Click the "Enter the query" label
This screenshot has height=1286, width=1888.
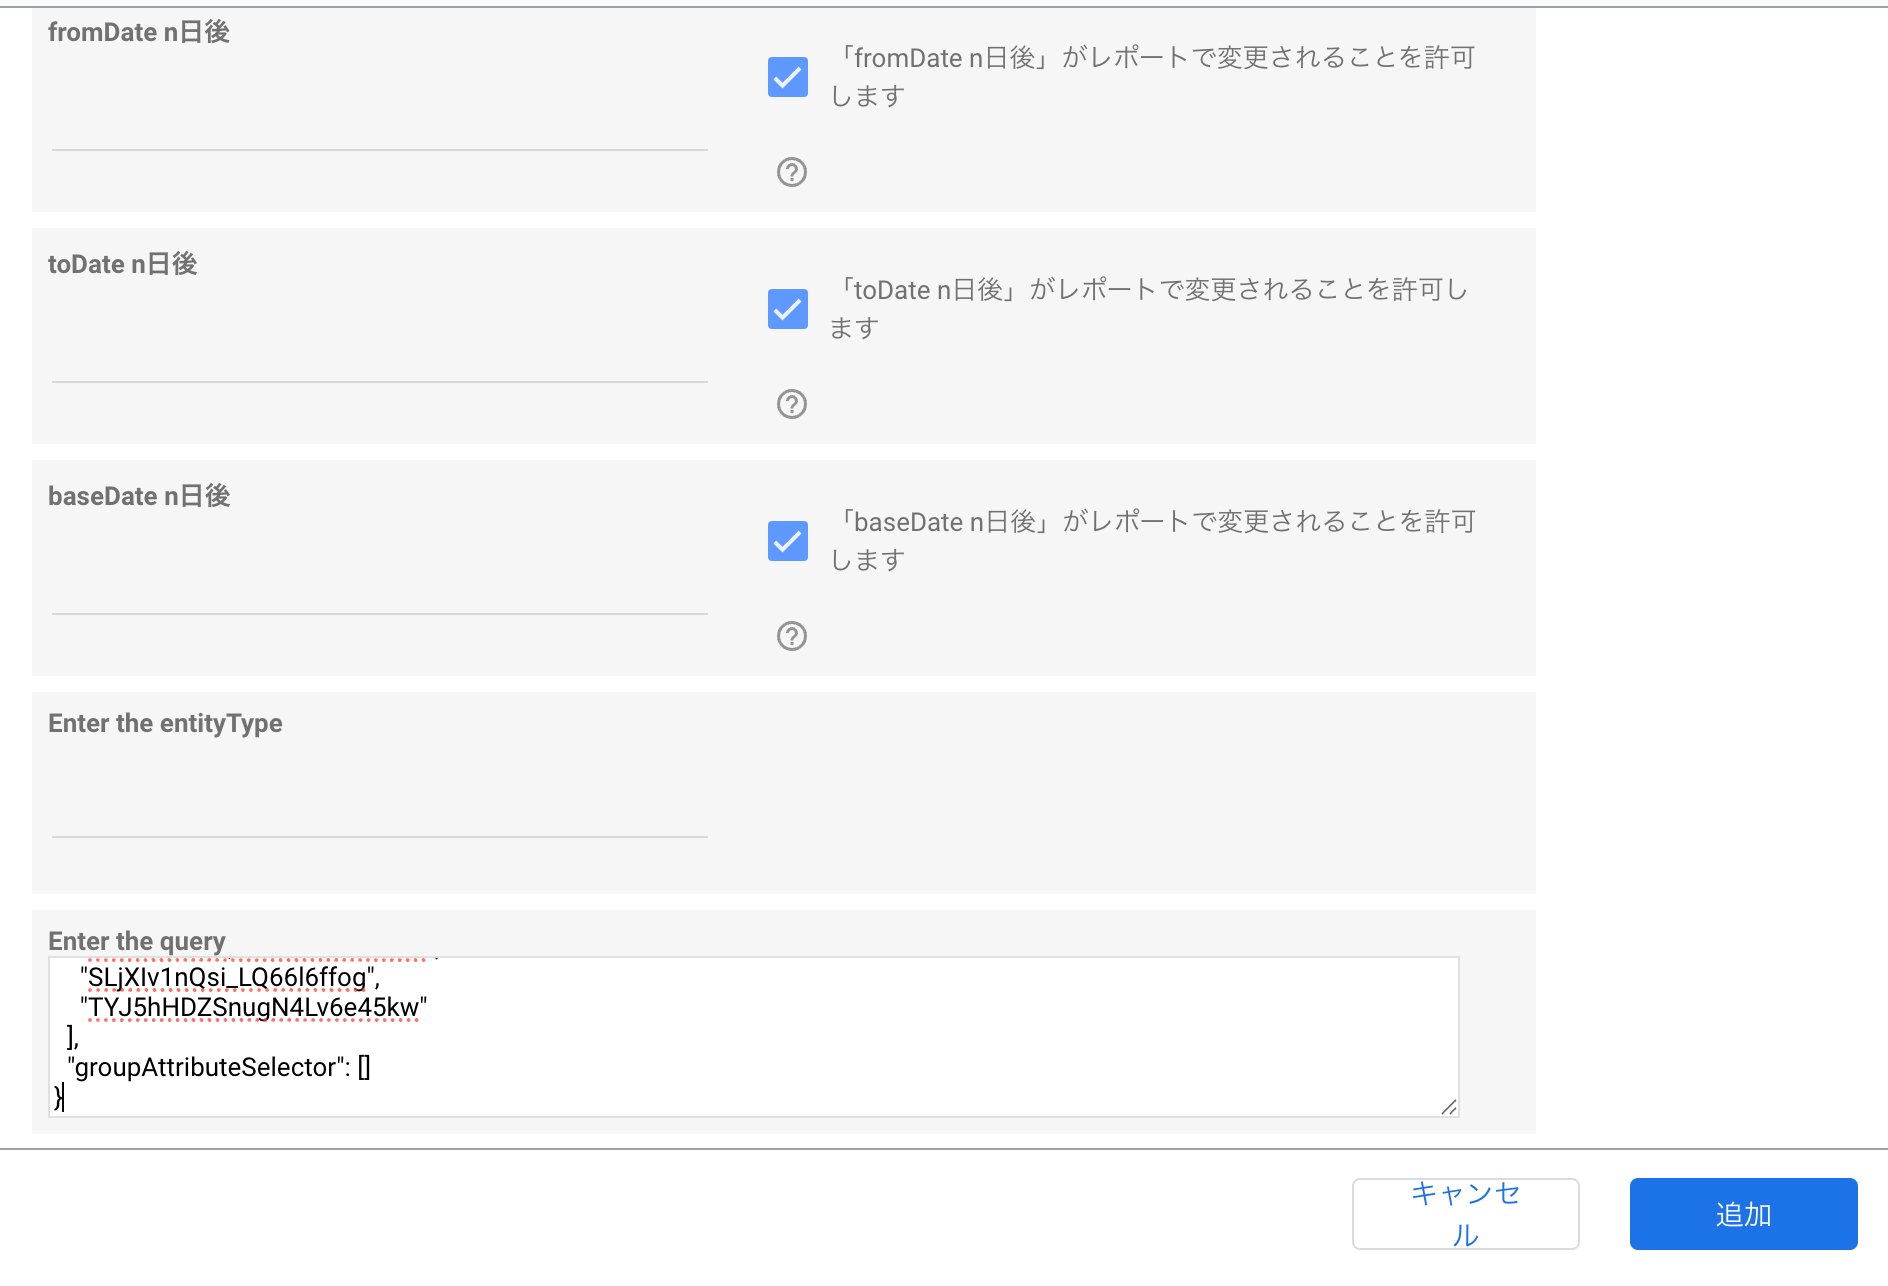point(137,941)
